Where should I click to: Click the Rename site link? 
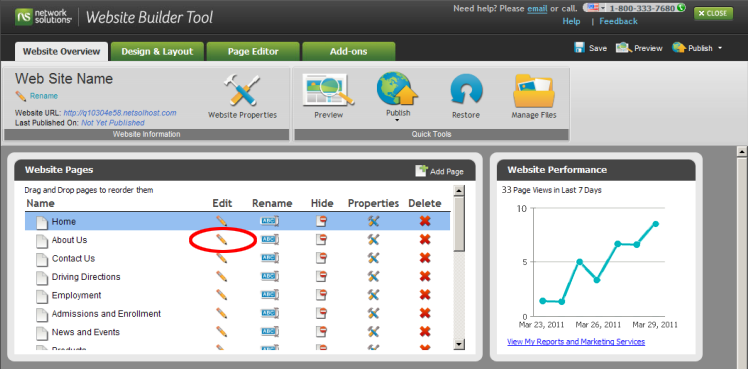pos(44,96)
